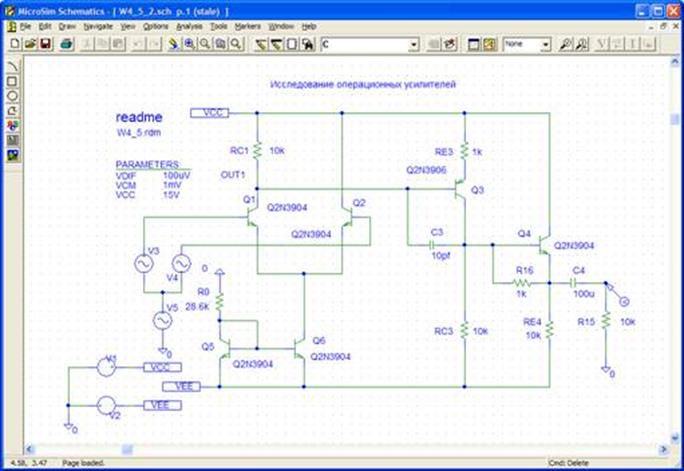The height and width of the screenshot is (471, 684).
Task: Select capacitor C3 10pf value
Action: (441, 256)
